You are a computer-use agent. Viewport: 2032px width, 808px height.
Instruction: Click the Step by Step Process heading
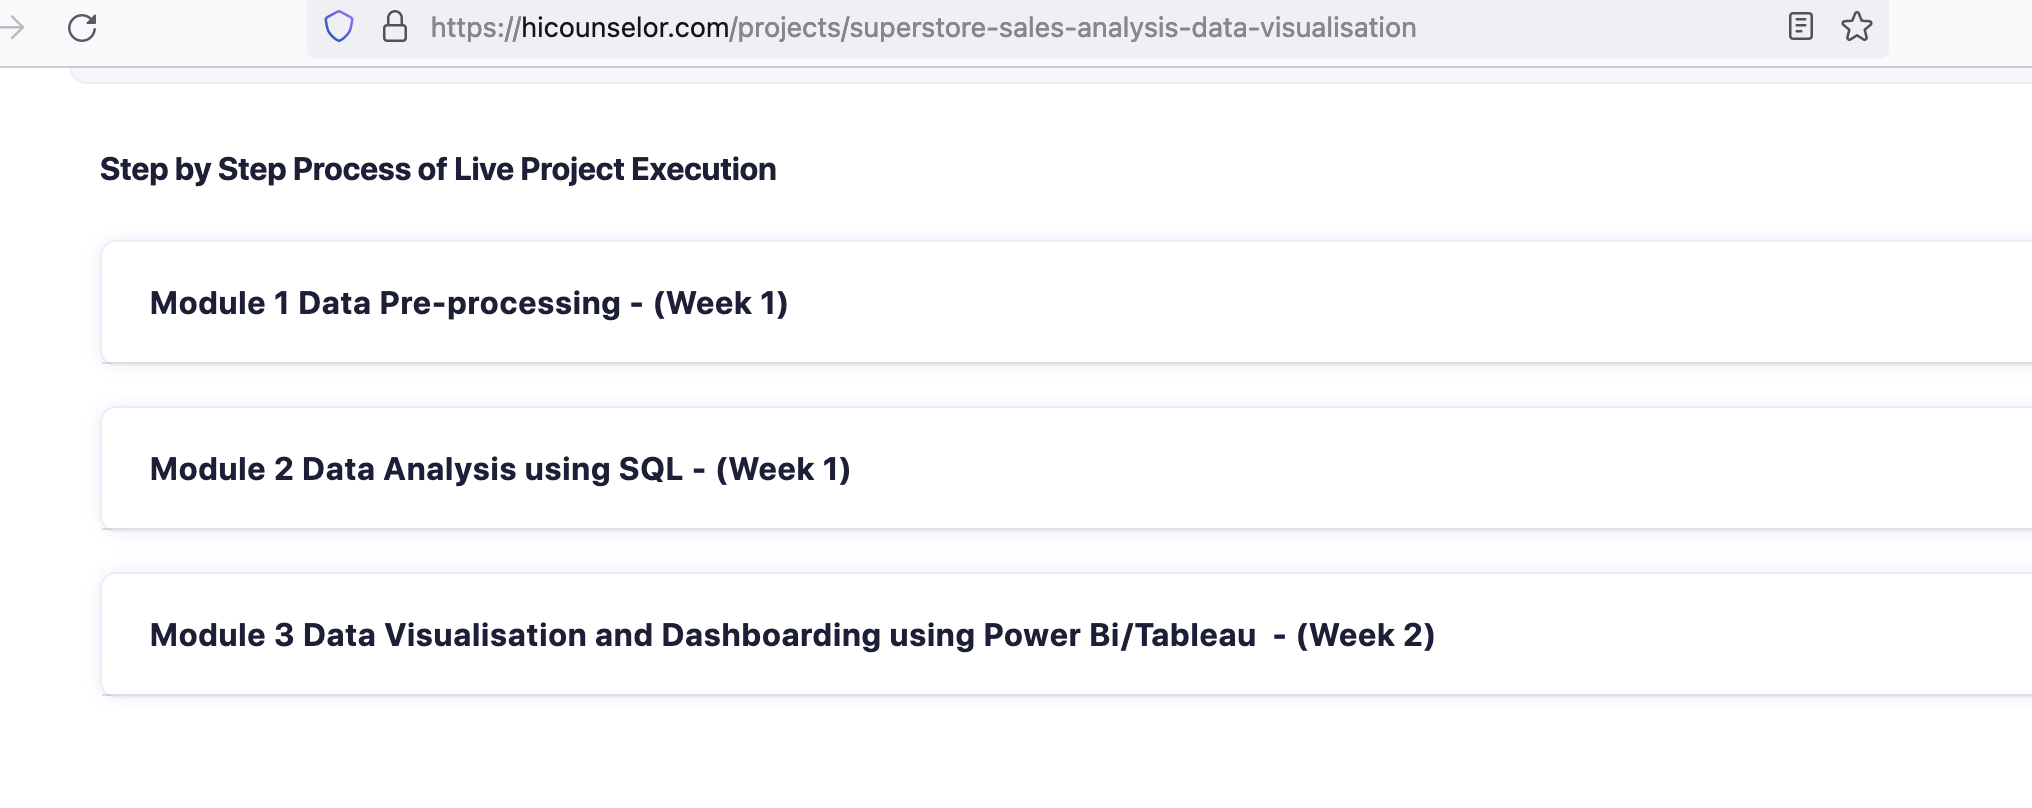pyautogui.click(x=438, y=169)
